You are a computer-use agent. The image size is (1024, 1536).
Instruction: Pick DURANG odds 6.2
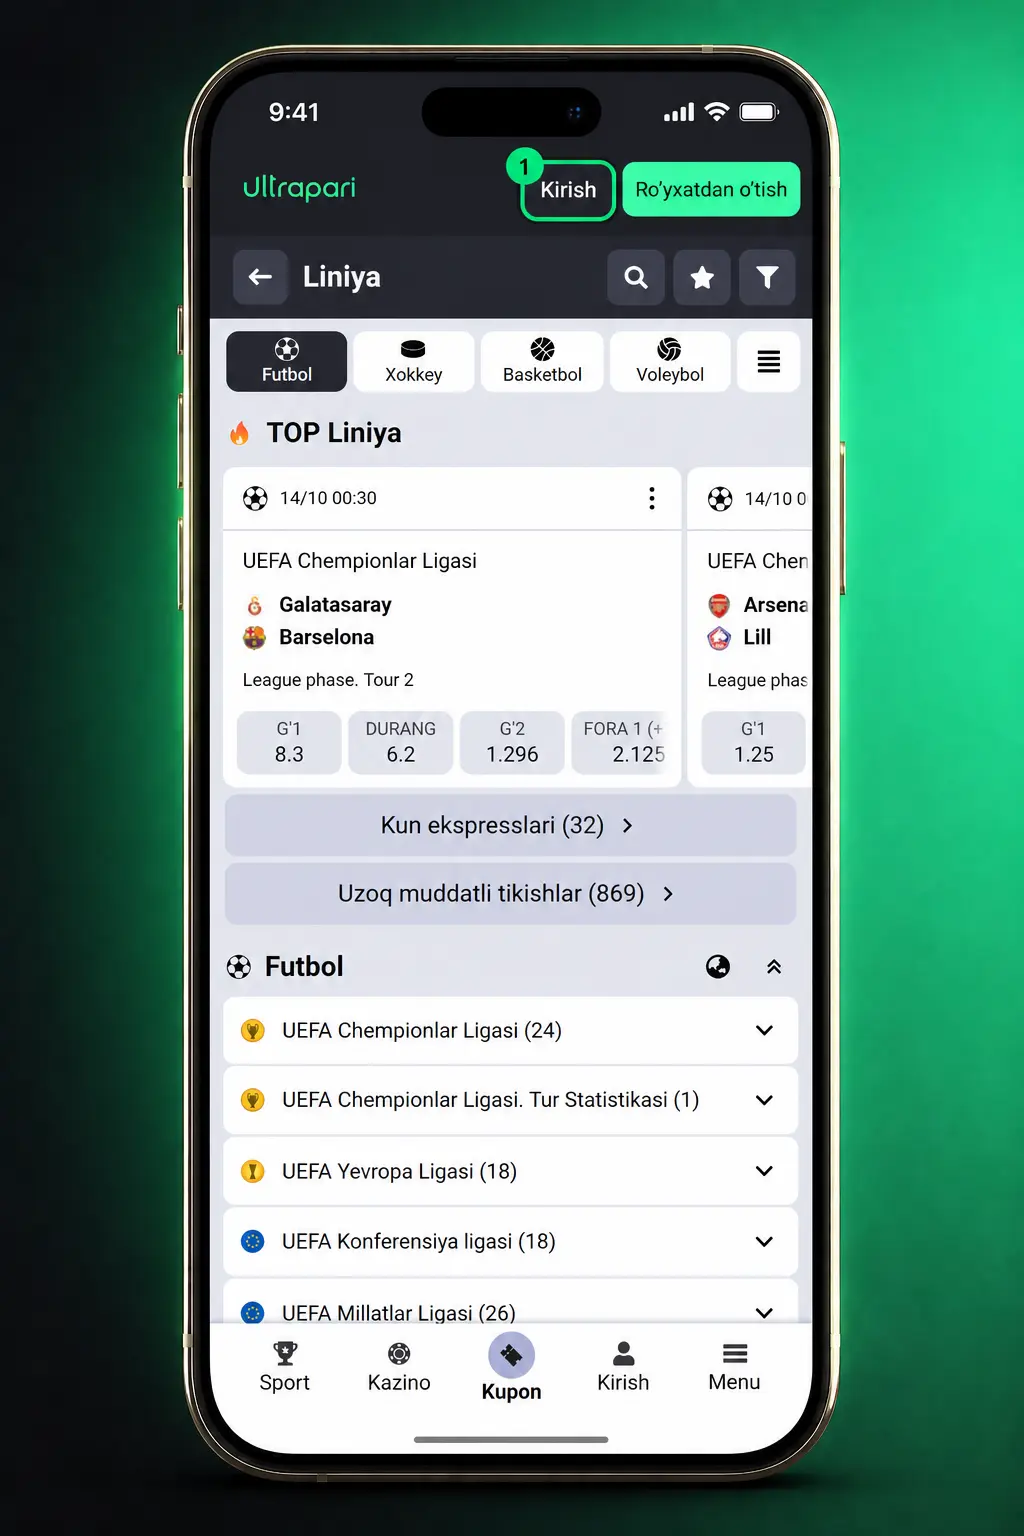401,743
